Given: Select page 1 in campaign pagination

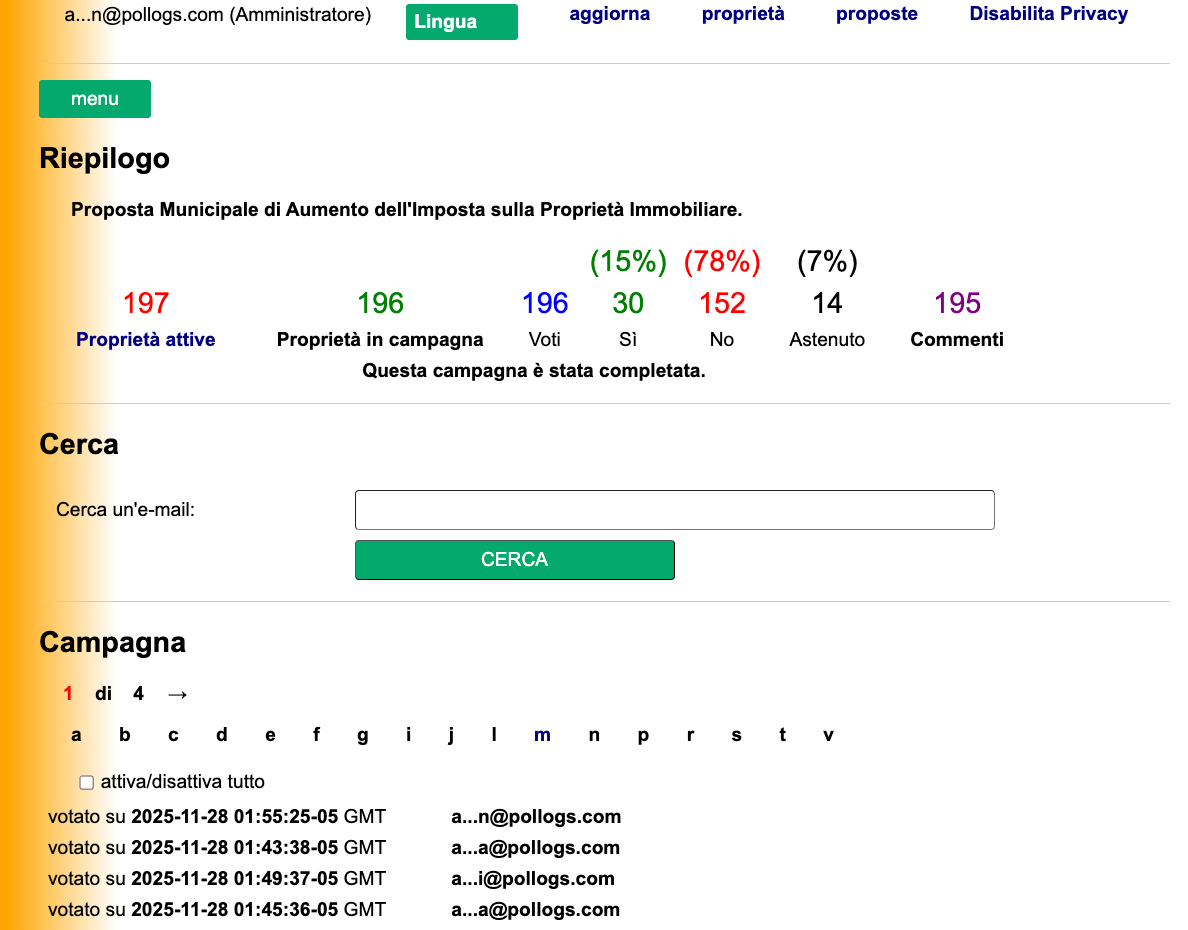Looking at the screenshot, I should tap(67, 692).
